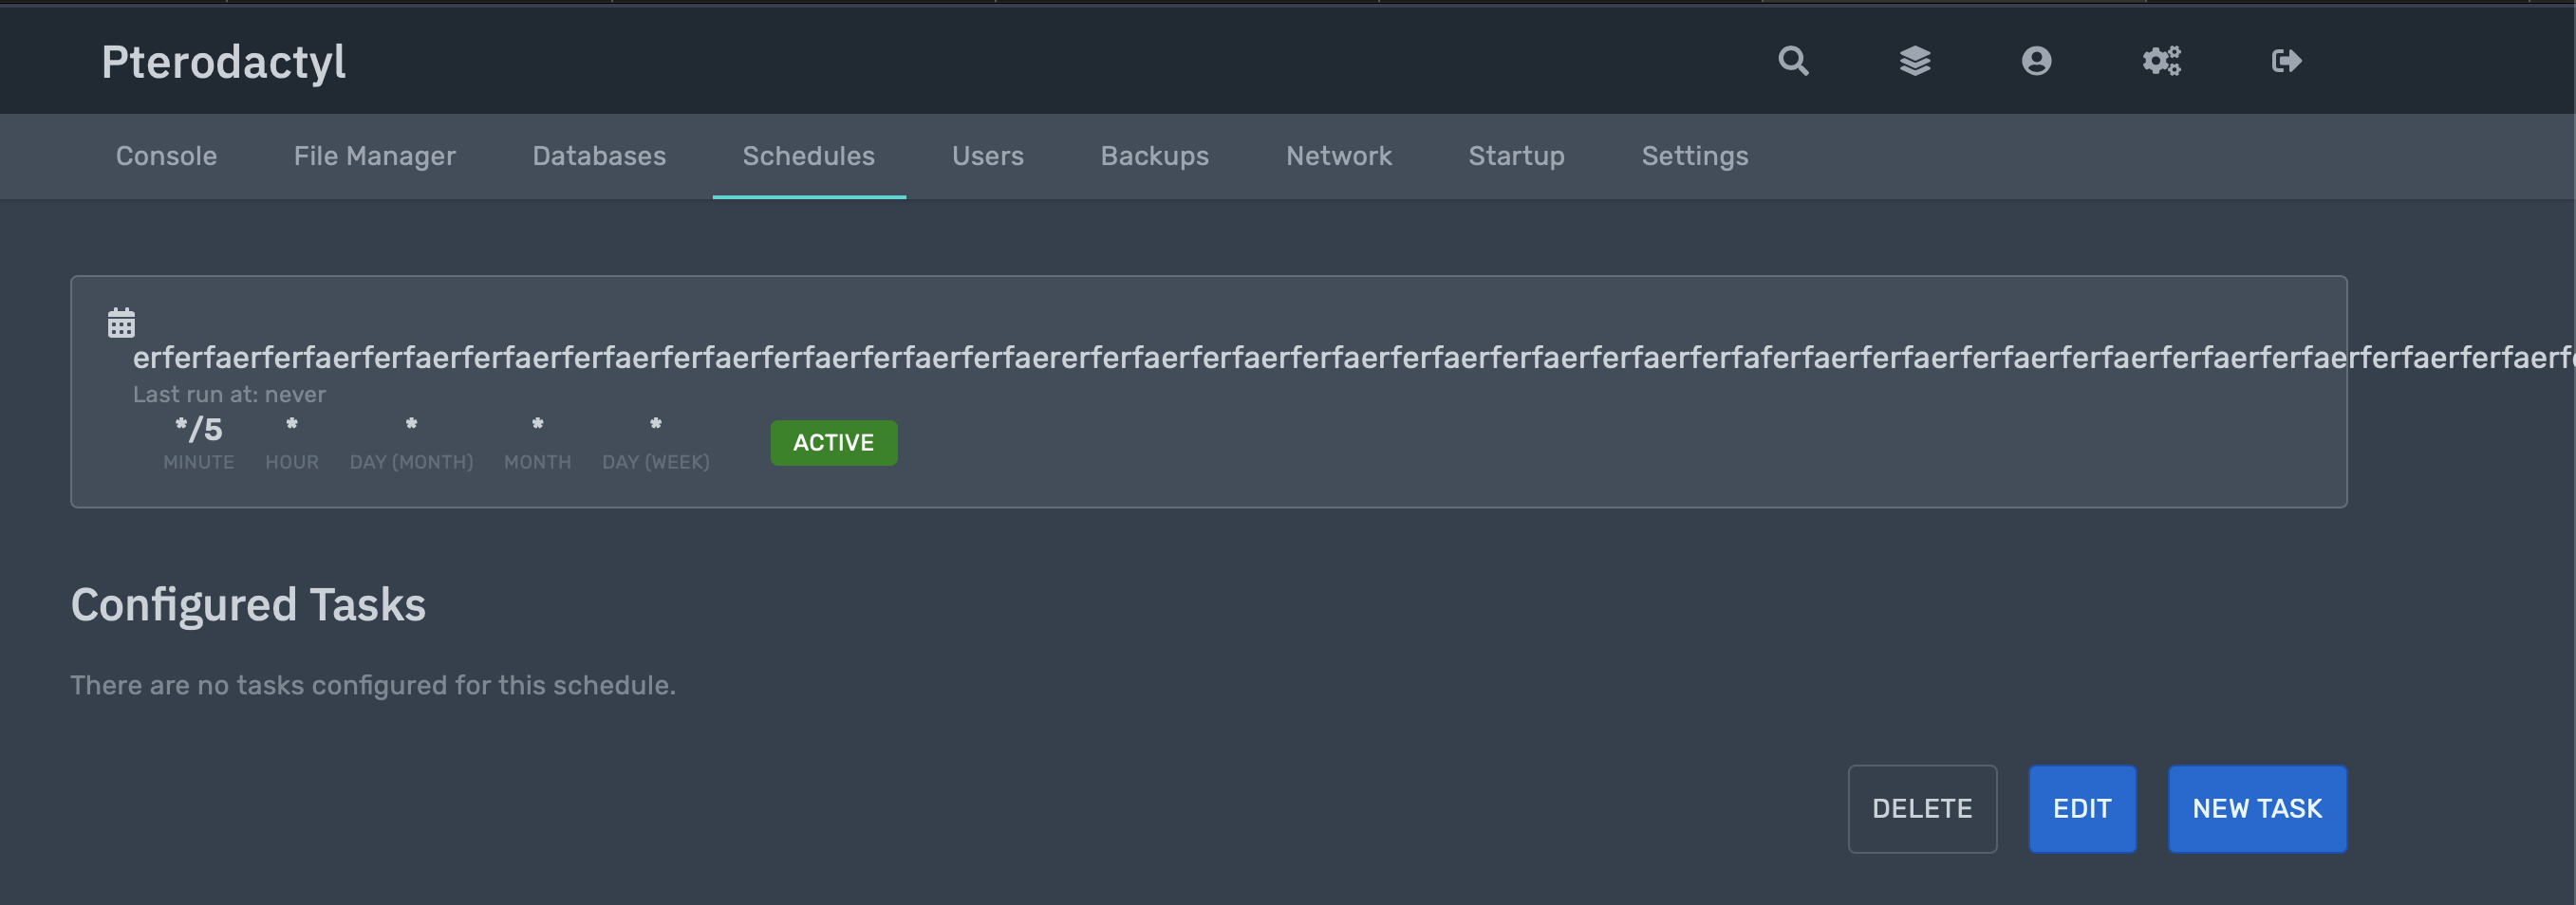The image size is (2576, 905).
Task: Click the green ACTIVE status badge
Action: click(x=833, y=442)
